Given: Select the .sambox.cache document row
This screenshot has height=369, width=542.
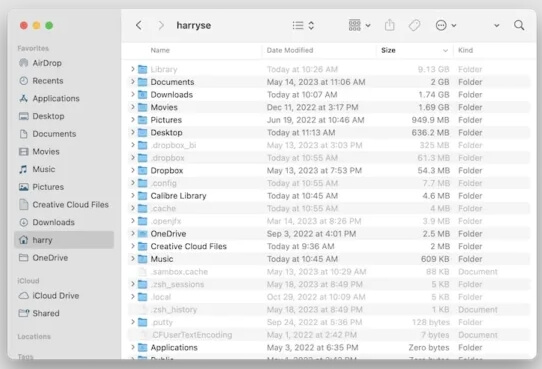Looking at the screenshot, I should [x=328, y=272].
